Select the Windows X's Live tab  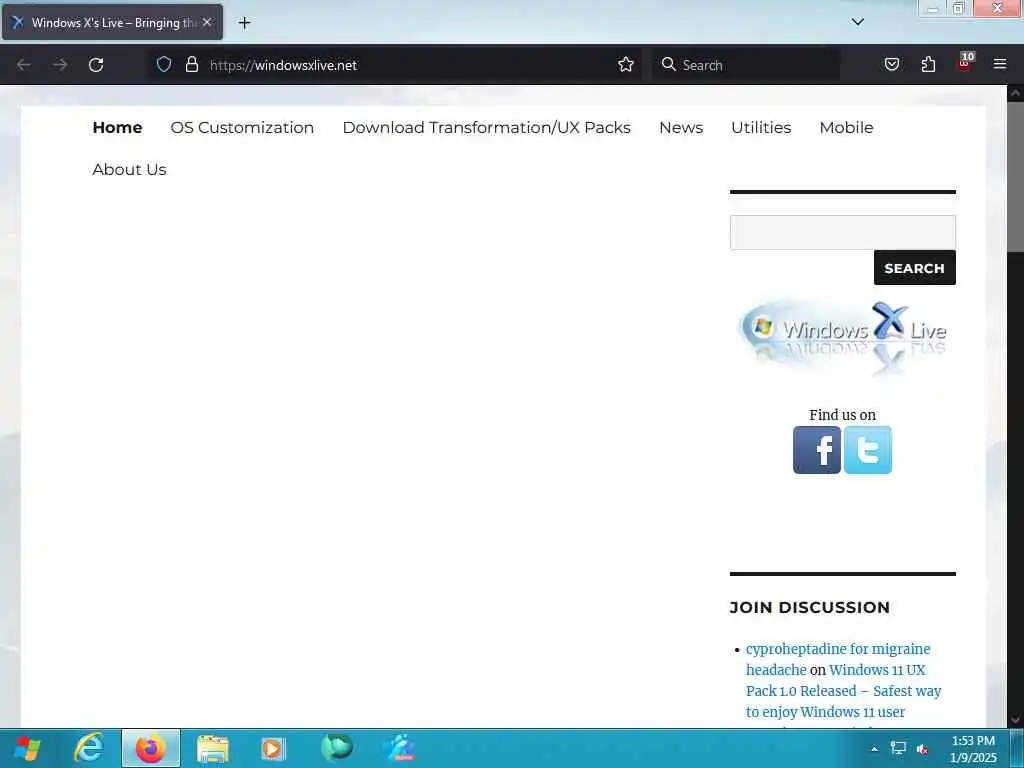(112, 22)
